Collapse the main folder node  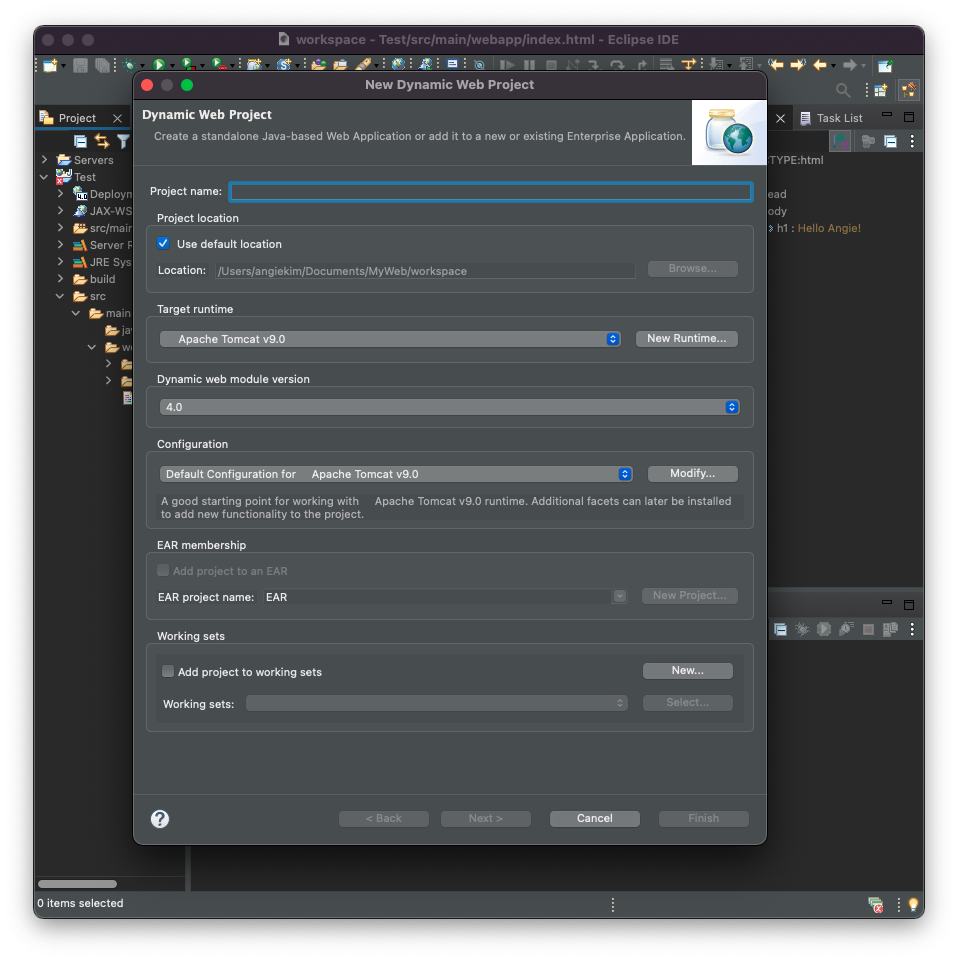coord(76,313)
